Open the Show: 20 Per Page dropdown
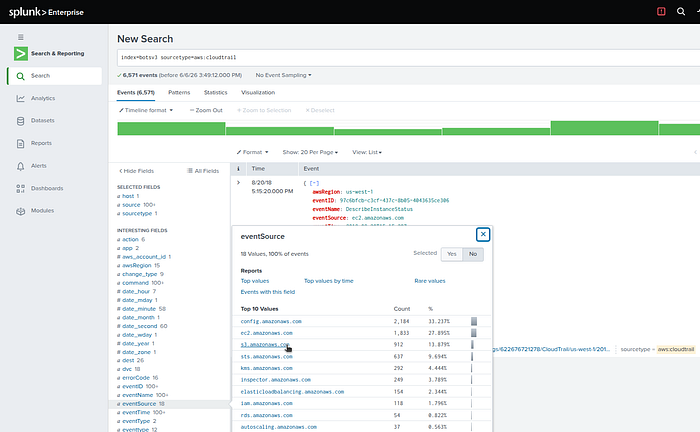 [310, 152]
